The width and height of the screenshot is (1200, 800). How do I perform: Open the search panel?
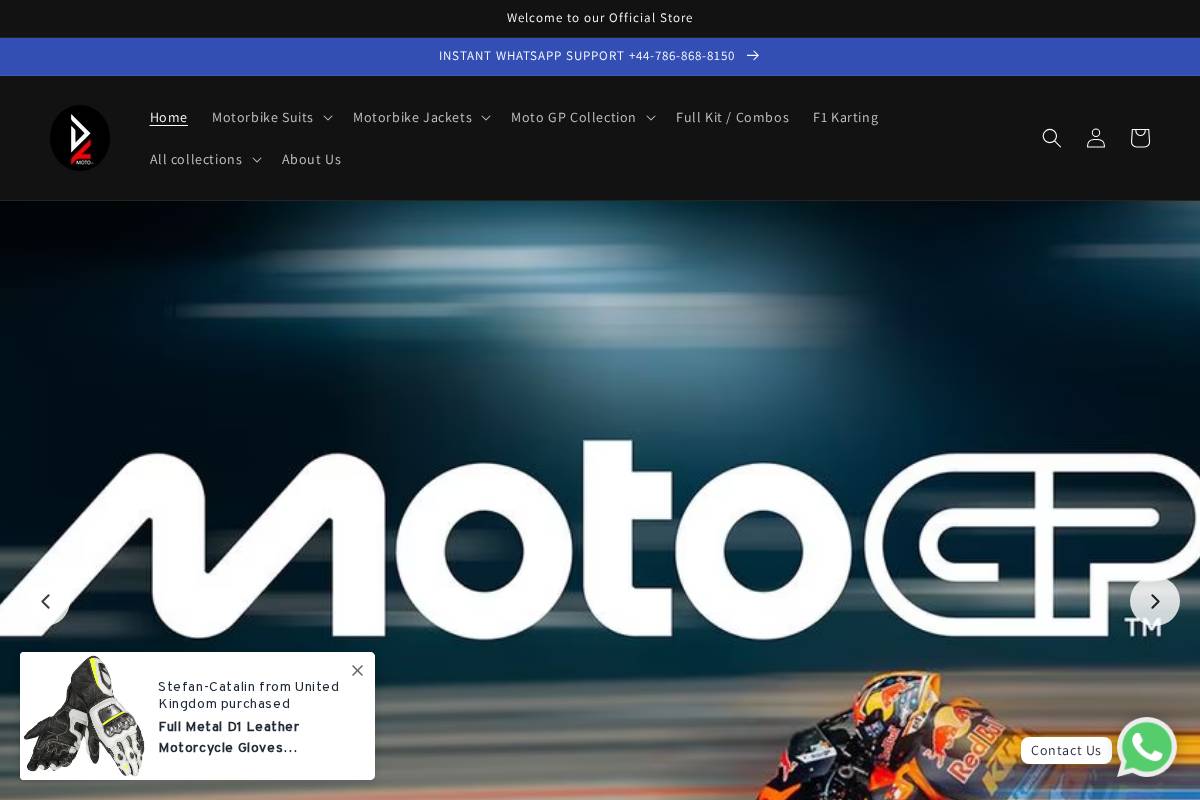(1052, 138)
